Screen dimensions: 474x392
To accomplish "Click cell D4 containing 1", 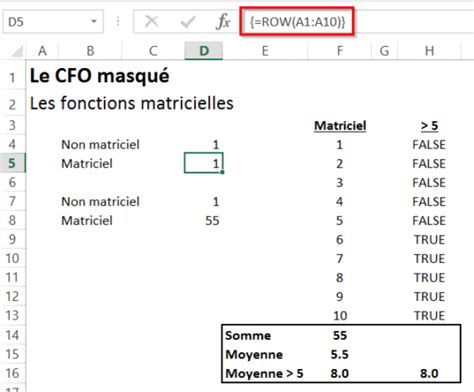I will [204, 145].
